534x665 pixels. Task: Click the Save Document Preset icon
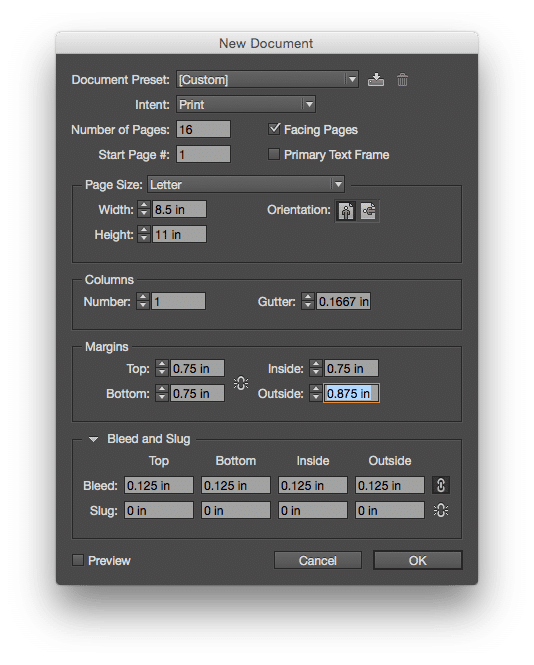[376, 80]
